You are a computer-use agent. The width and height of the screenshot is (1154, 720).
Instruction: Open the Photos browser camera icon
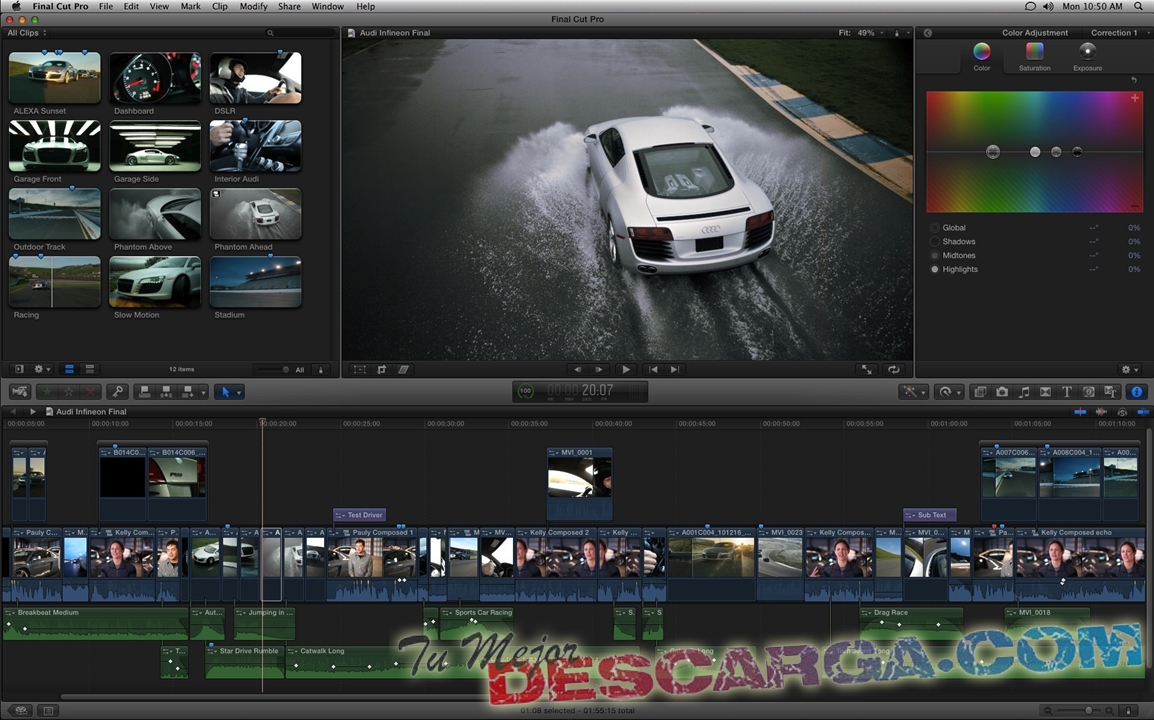[1002, 392]
